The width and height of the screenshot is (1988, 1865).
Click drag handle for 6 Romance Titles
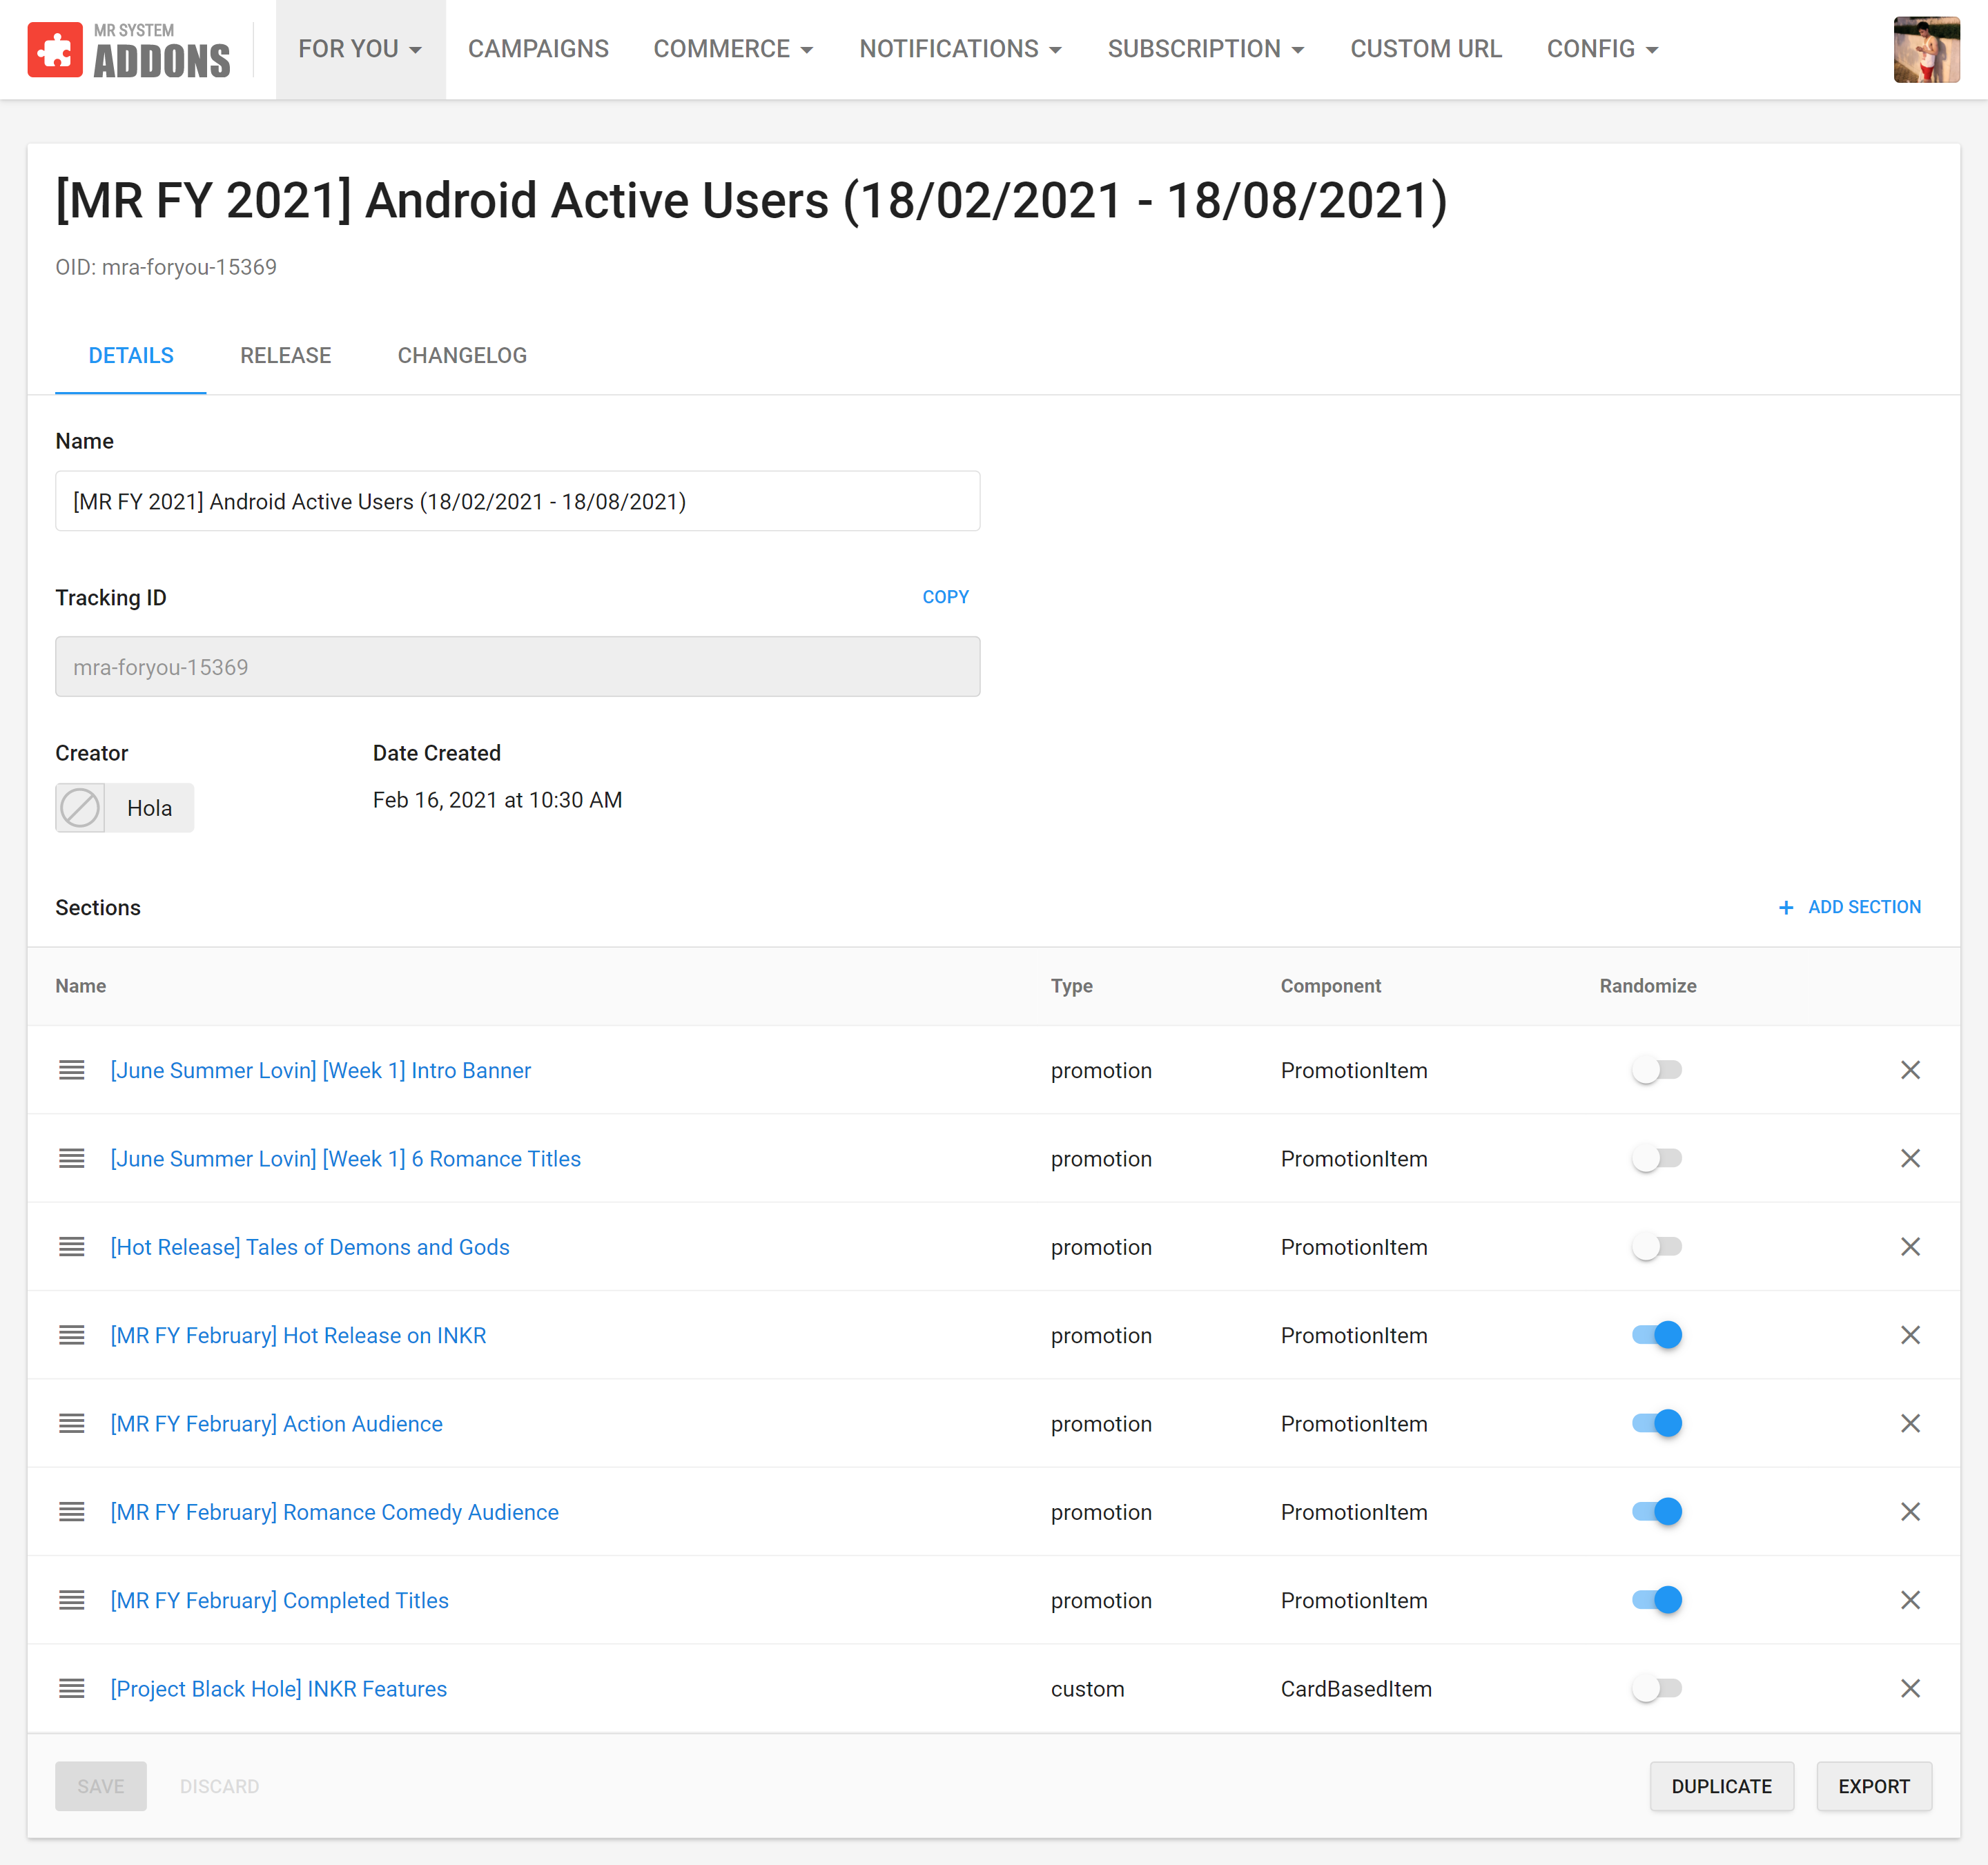click(x=71, y=1158)
